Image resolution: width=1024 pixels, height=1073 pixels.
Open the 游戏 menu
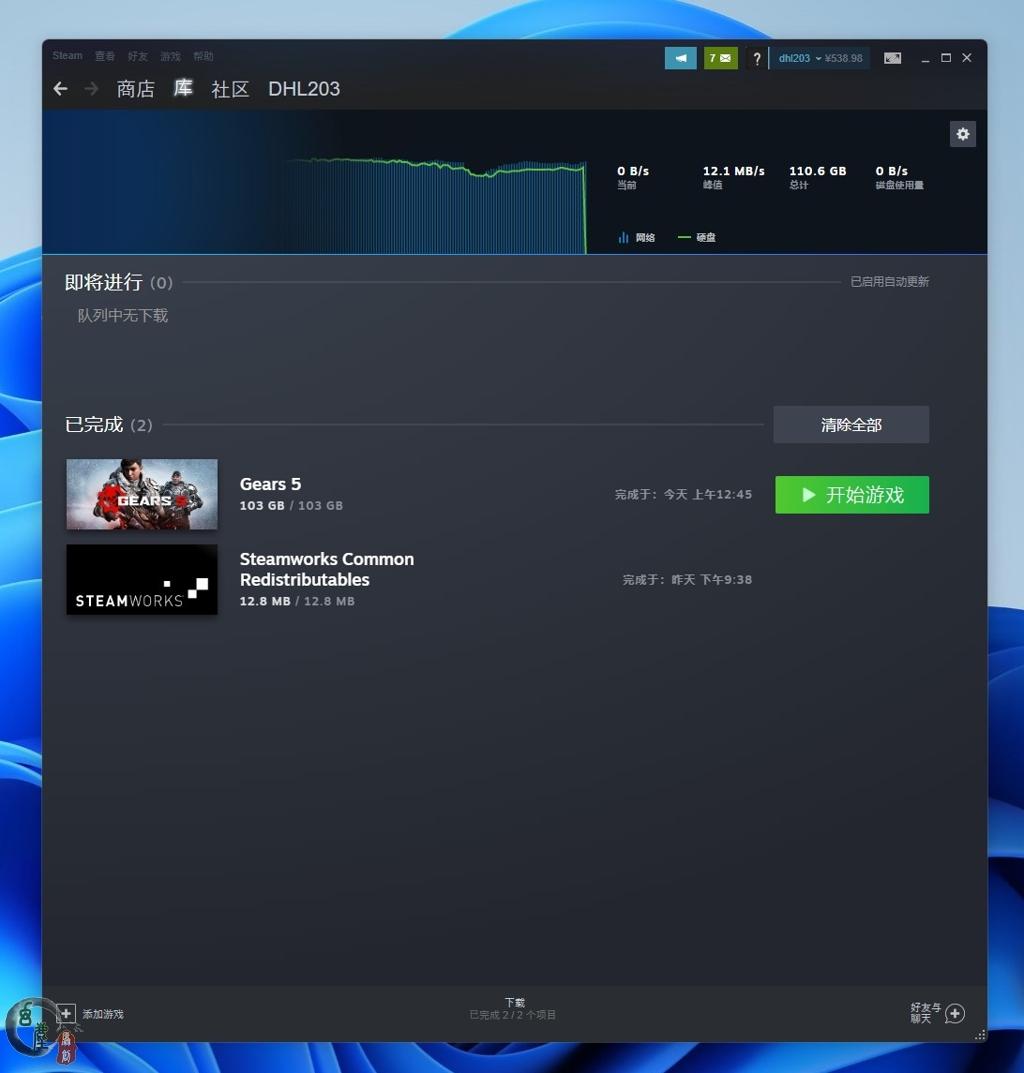(x=170, y=56)
